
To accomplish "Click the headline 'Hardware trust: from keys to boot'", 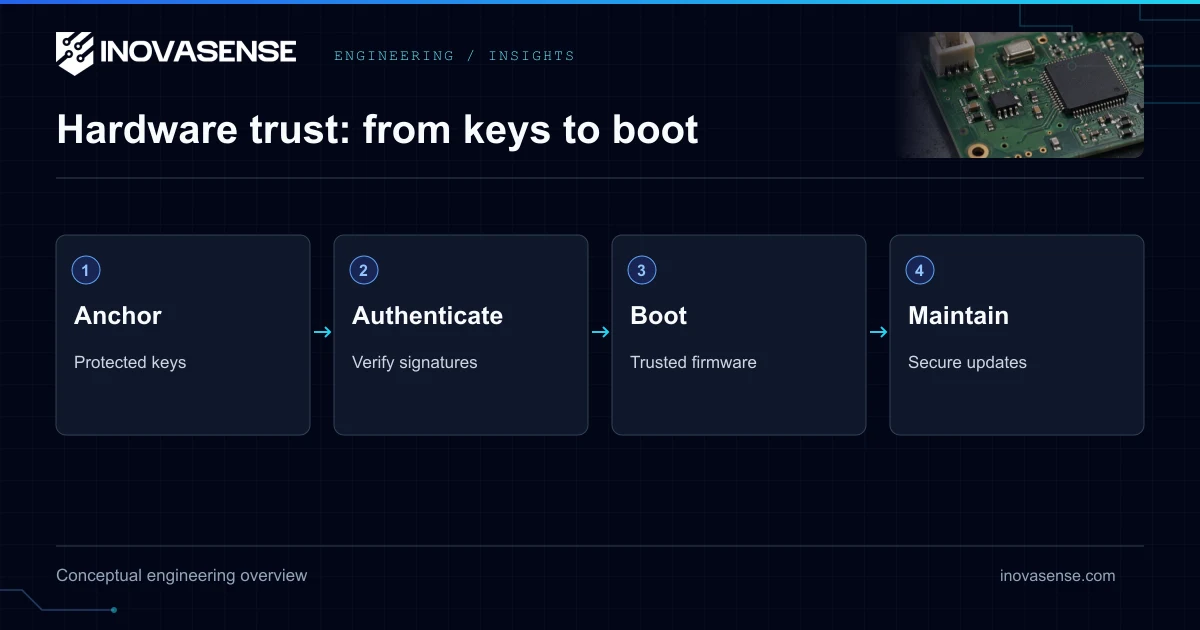I will point(377,130).
